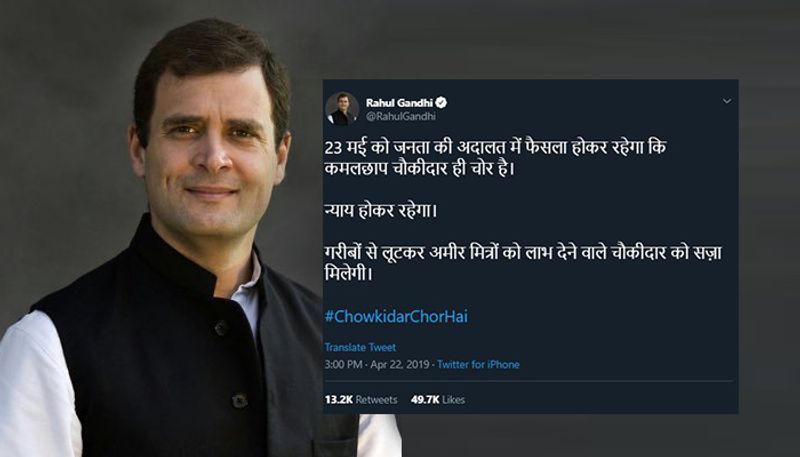View the 13.2K Retweets list
This screenshot has height=457, width=800.
pyautogui.click(x=361, y=400)
